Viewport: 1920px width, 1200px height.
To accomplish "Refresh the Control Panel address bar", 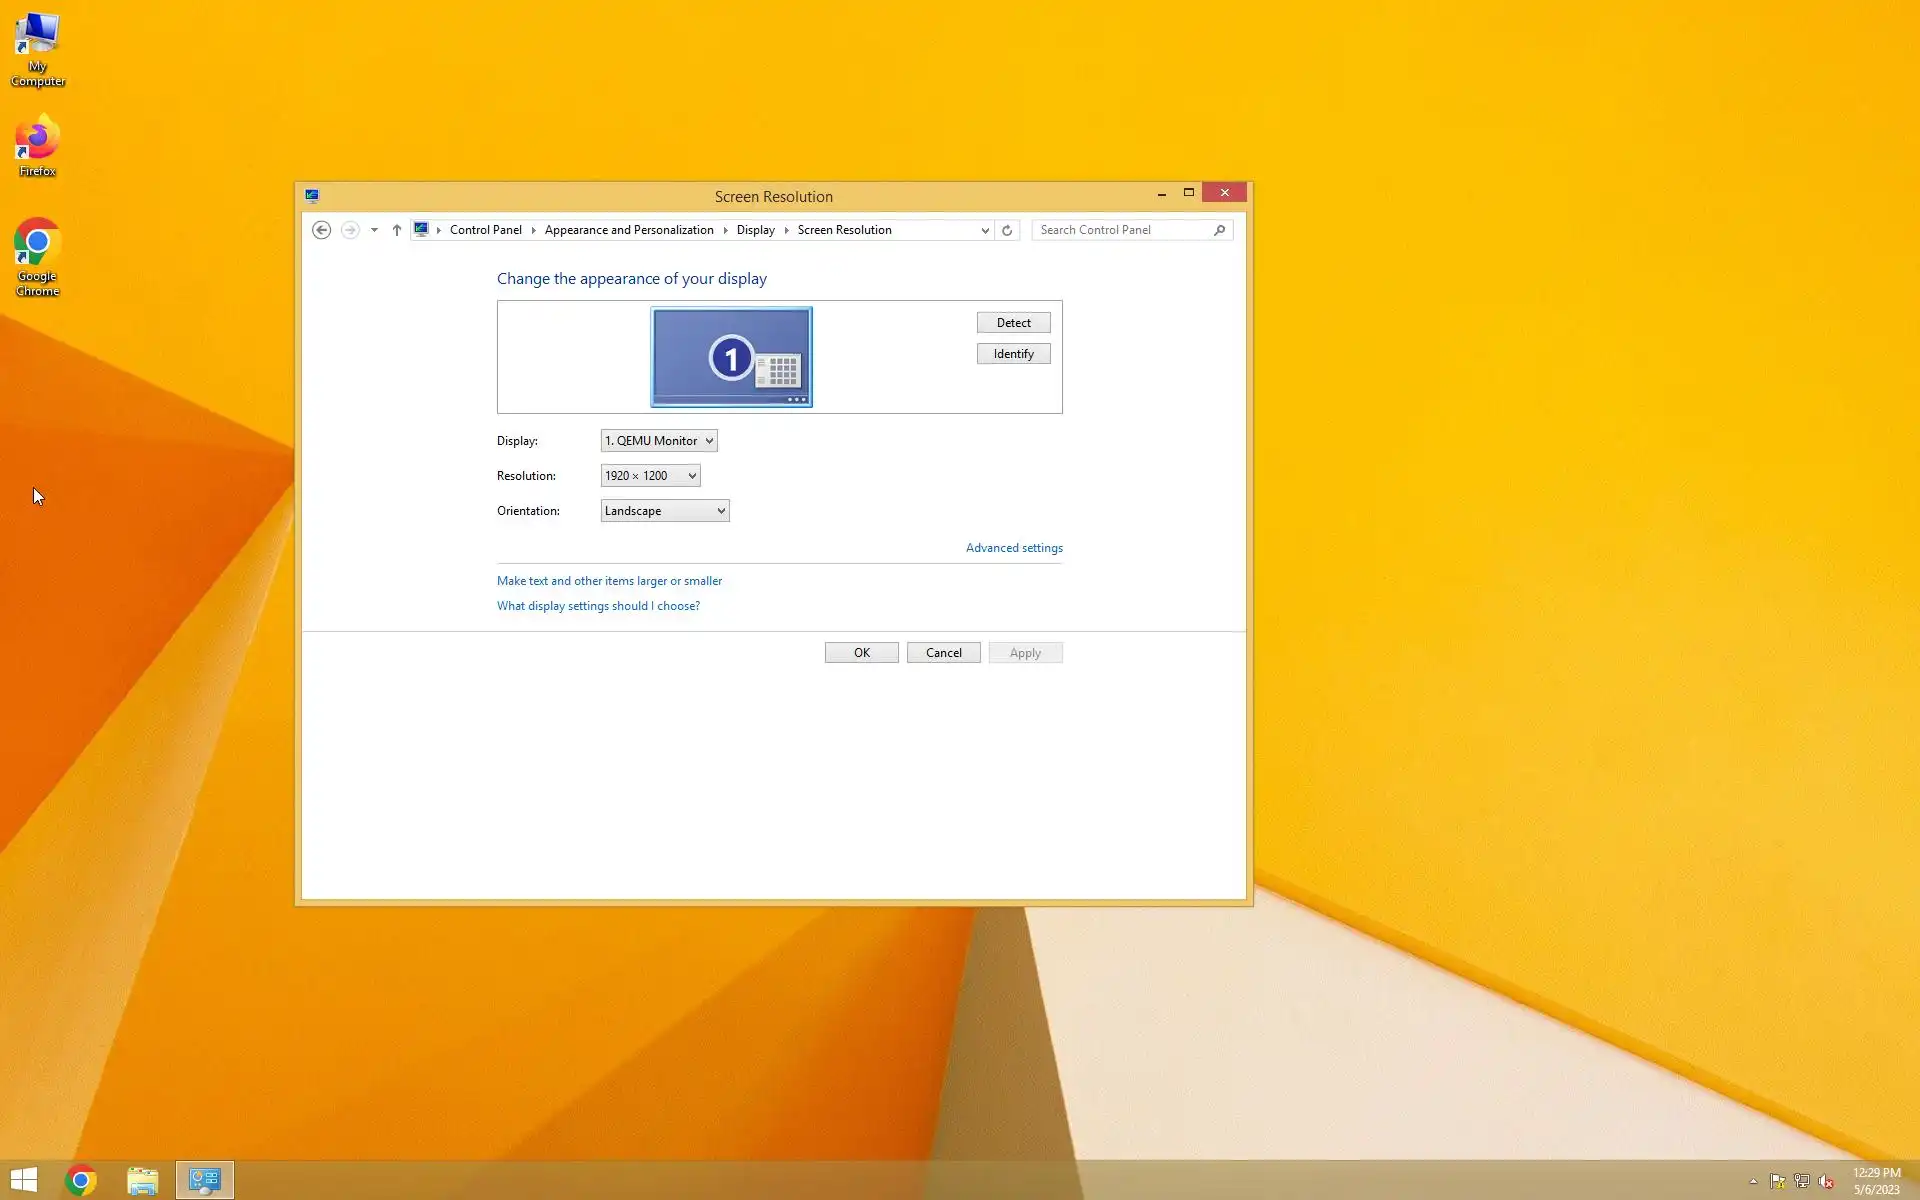I will click(x=1007, y=230).
